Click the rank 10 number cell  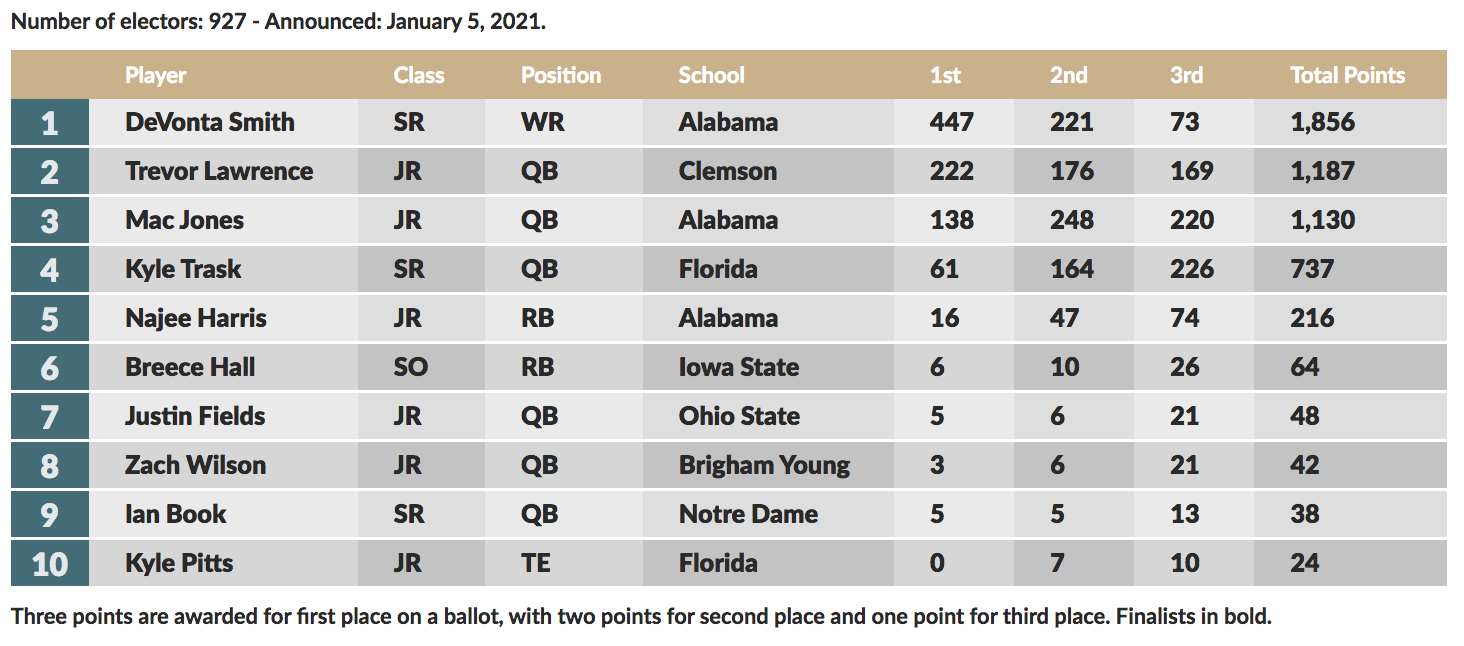tap(50, 564)
